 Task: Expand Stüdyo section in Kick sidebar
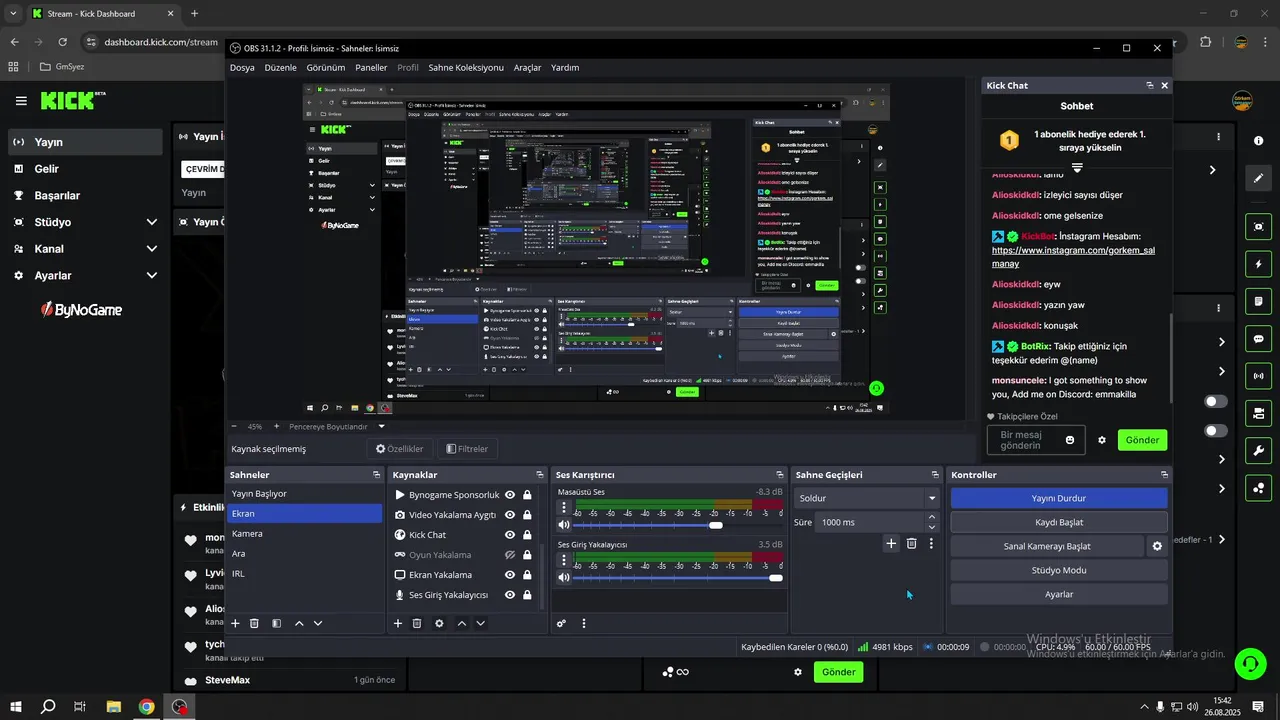click(152, 222)
